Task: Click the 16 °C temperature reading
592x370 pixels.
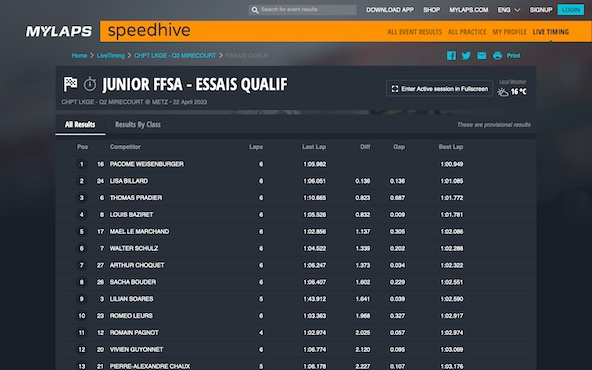Action: point(518,92)
